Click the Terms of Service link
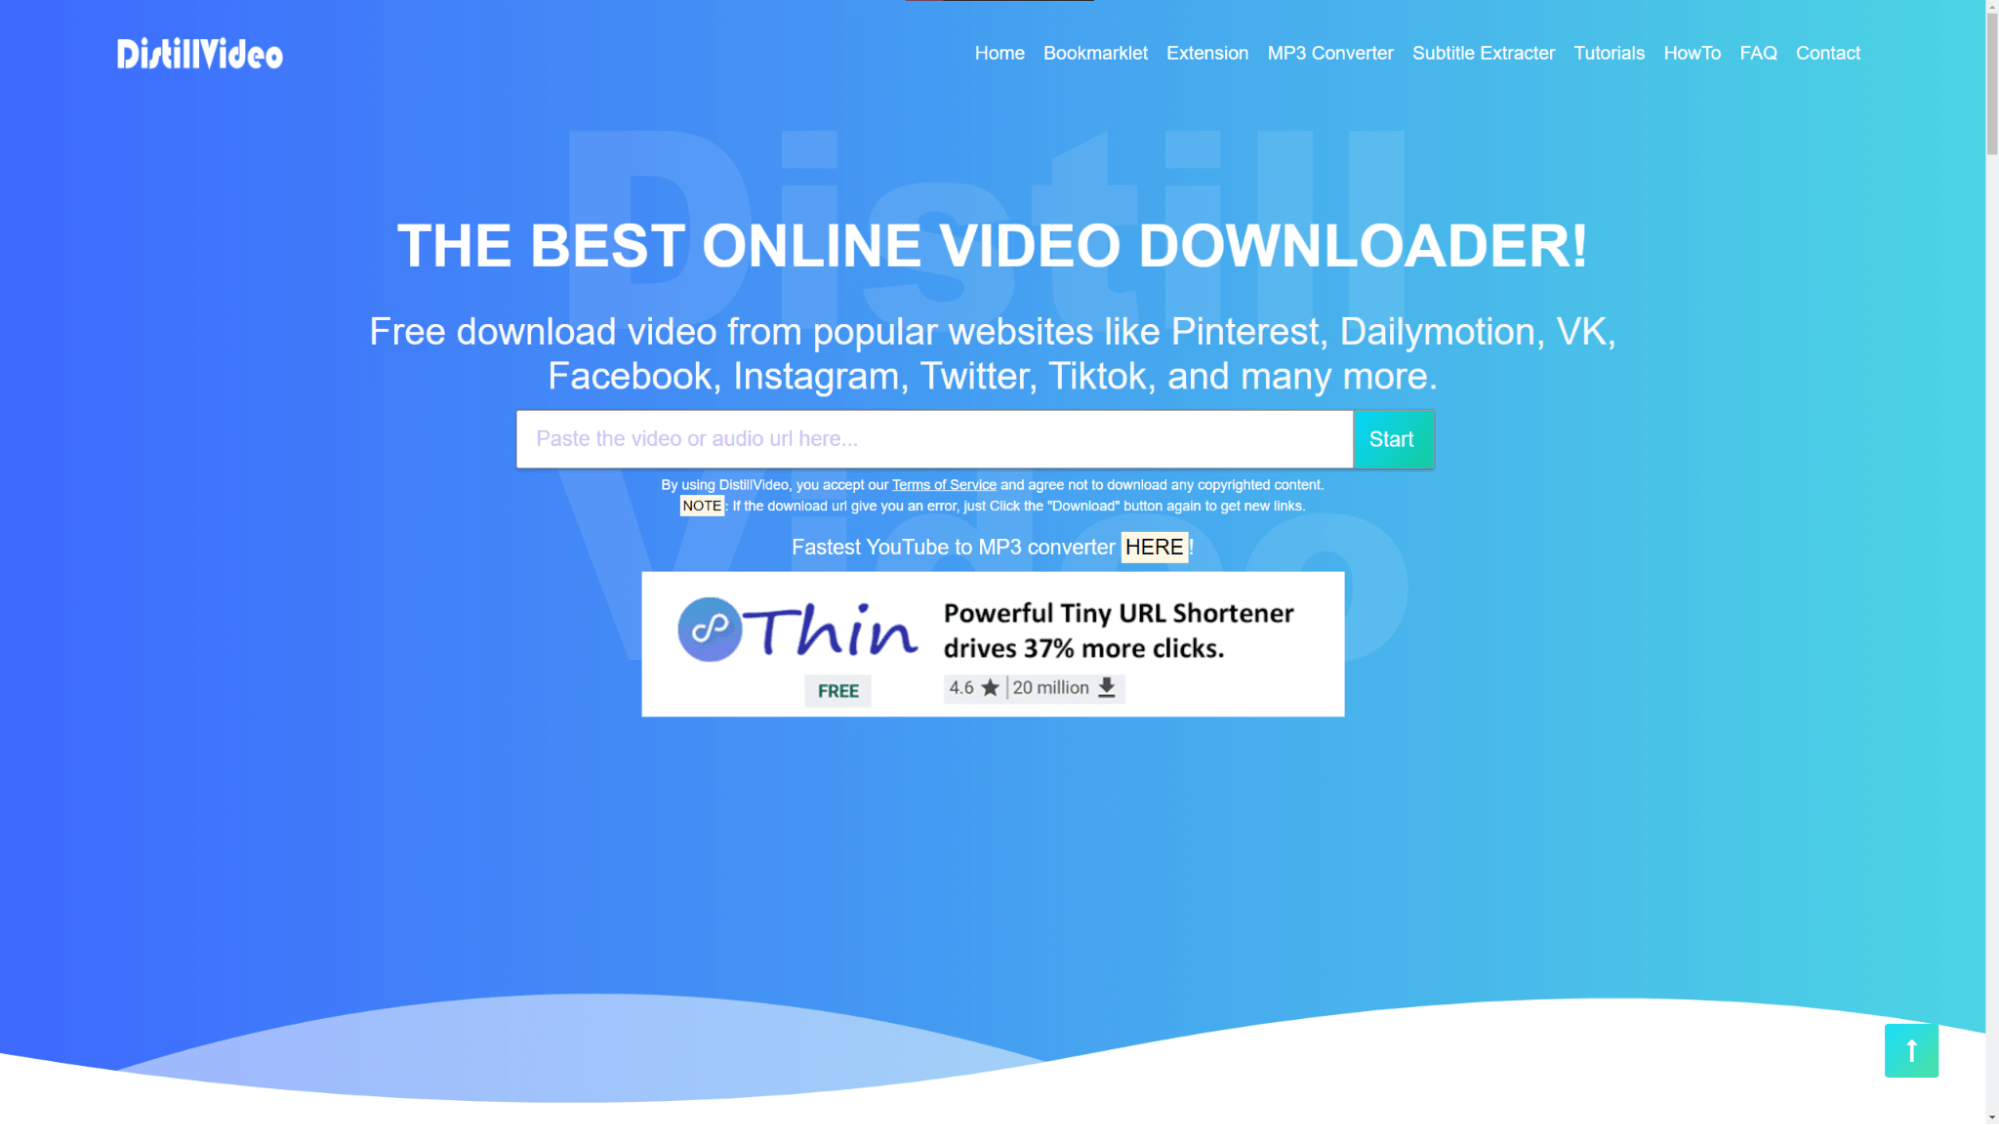 point(945,484)
